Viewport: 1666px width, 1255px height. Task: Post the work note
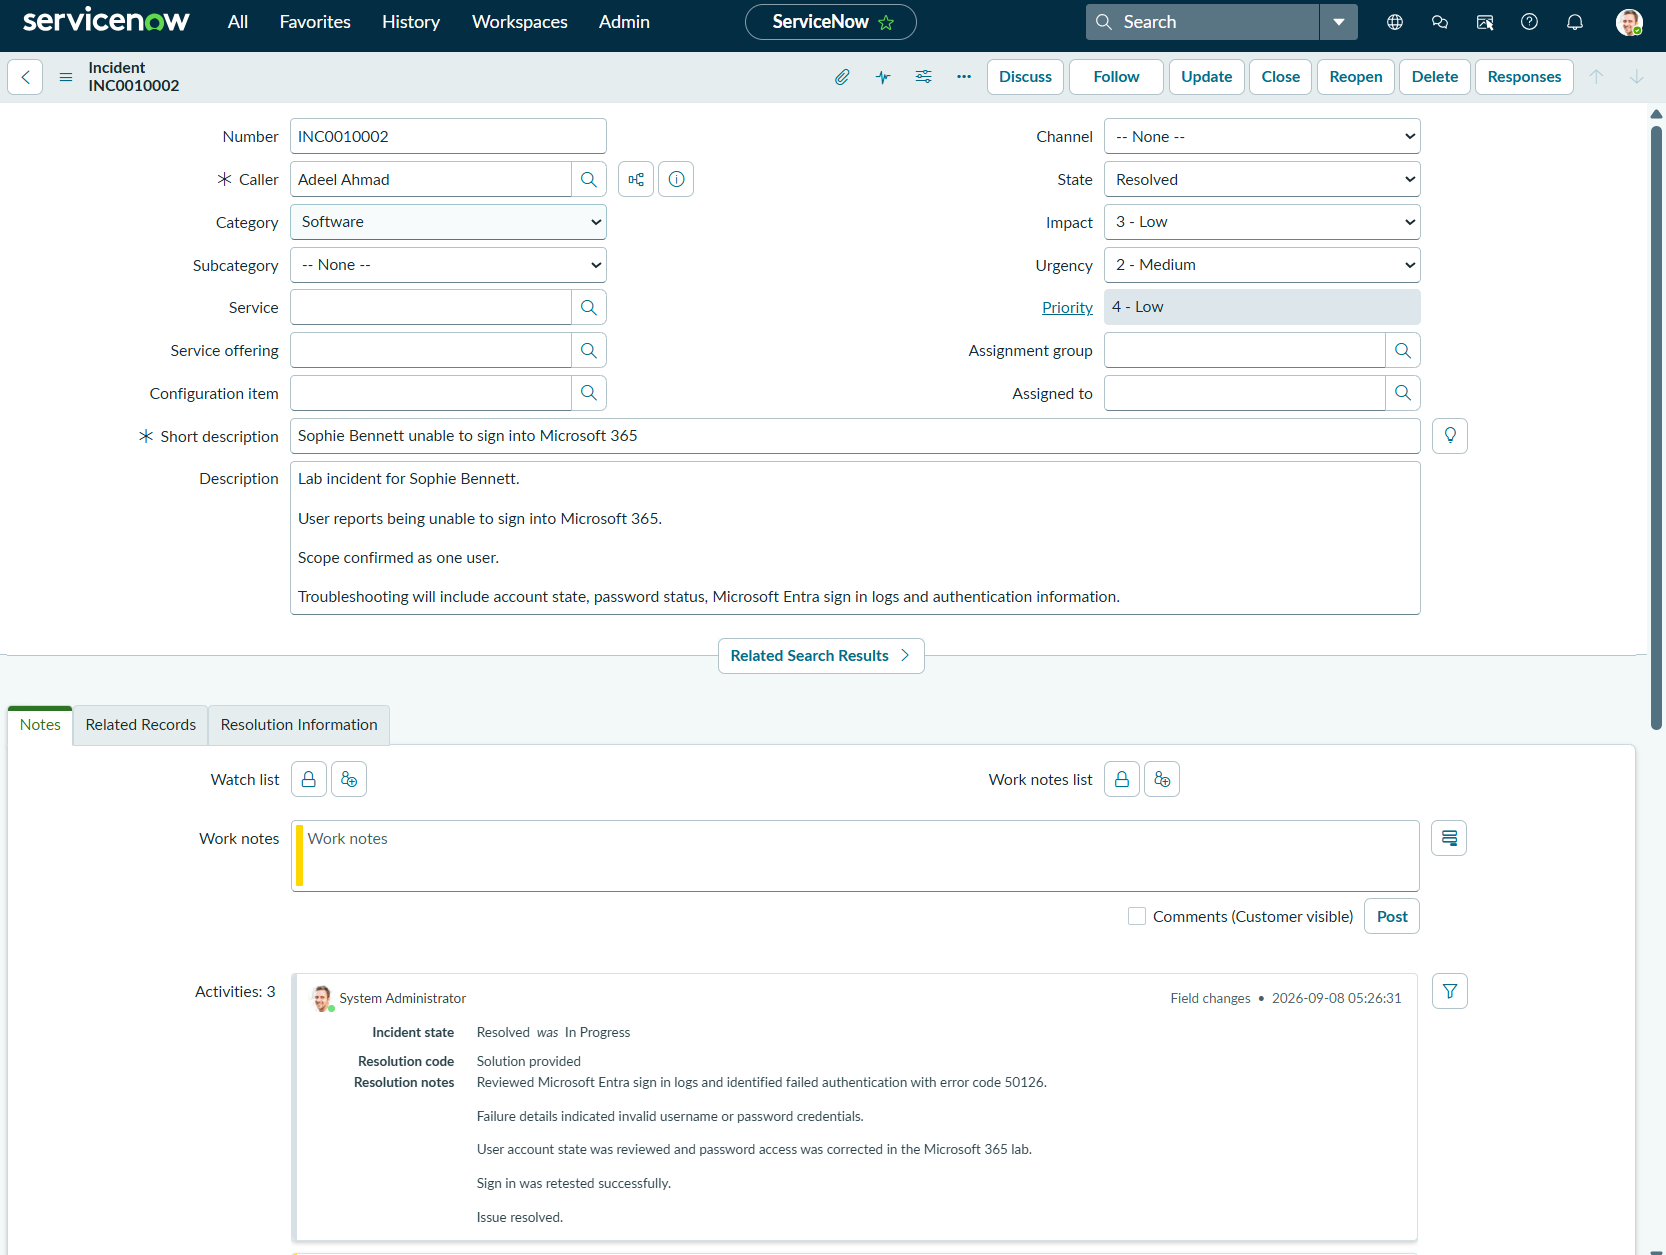tap(1392, 916)
